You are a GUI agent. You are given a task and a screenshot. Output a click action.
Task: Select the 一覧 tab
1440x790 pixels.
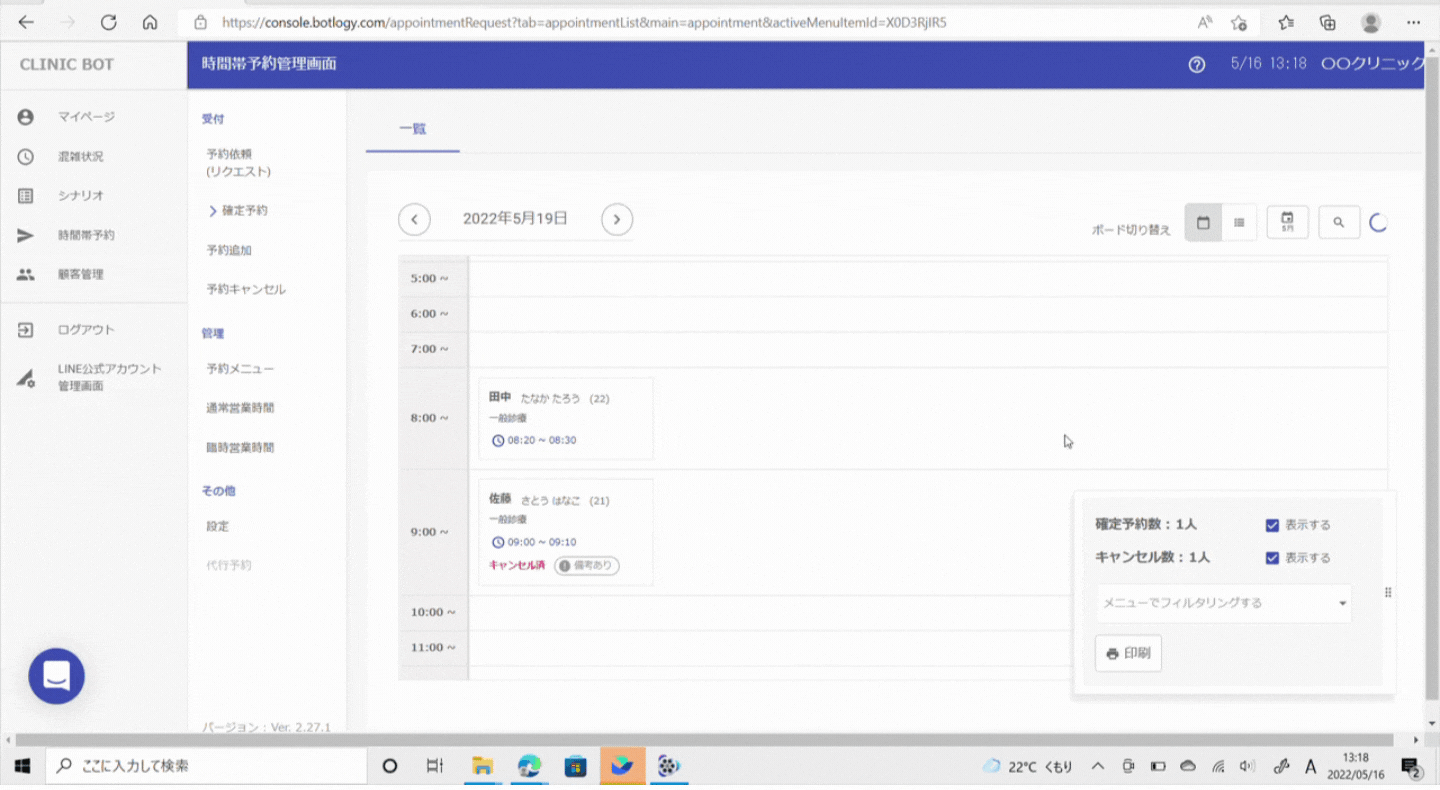coord(413,129)
